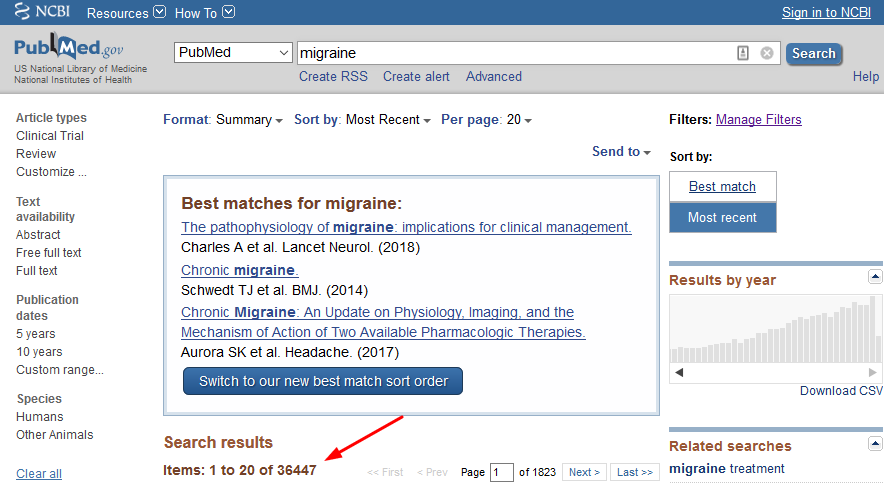Collapse the Results by year panel
Image resolution: width=884 pixels, height=488 pixels.
875,277
